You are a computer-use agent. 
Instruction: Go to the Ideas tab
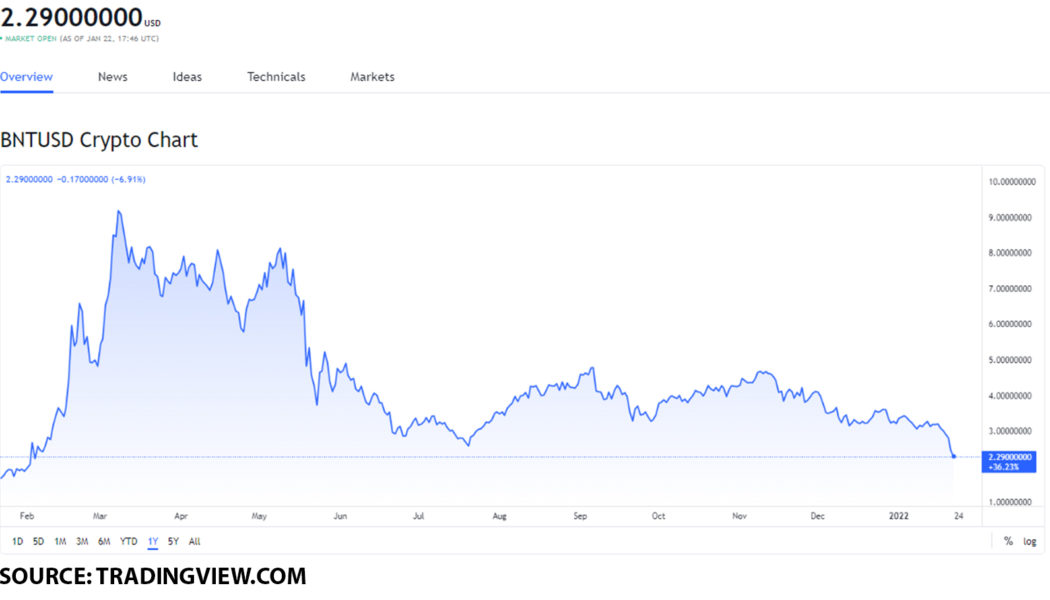187,77
